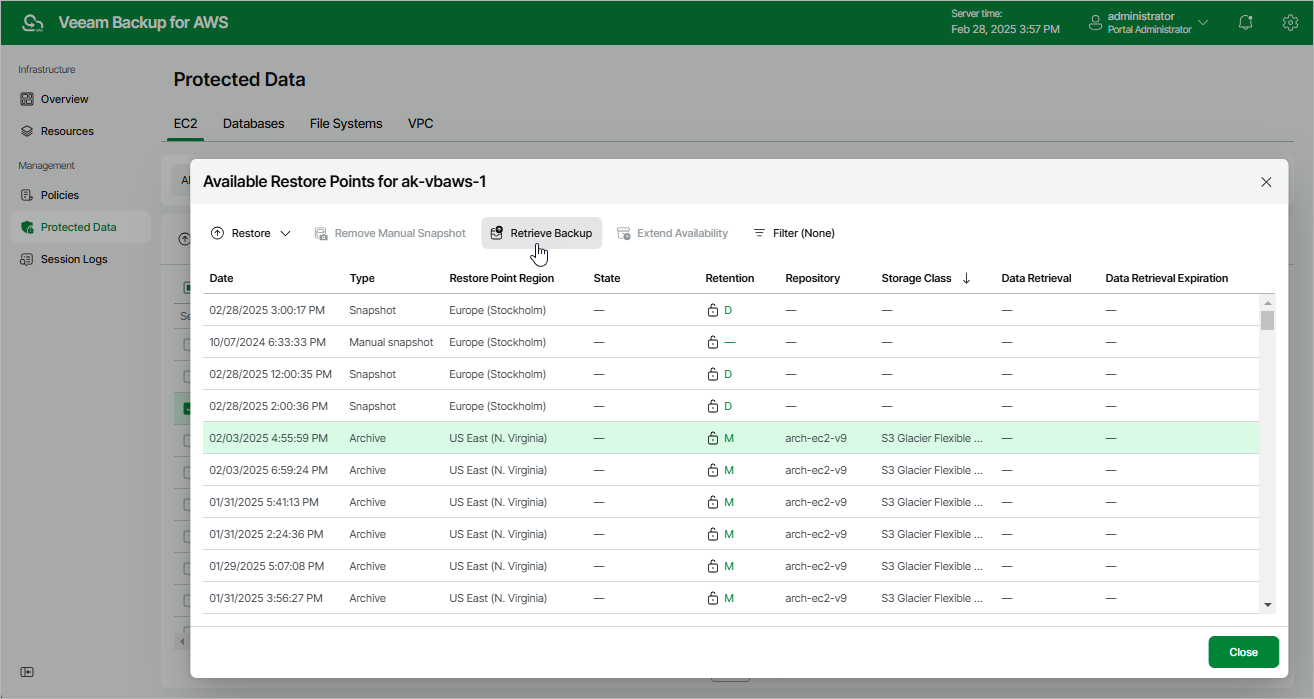Collapse the sidebar using bottom-left icon
1314x699 pixels.
pos(27,671)
